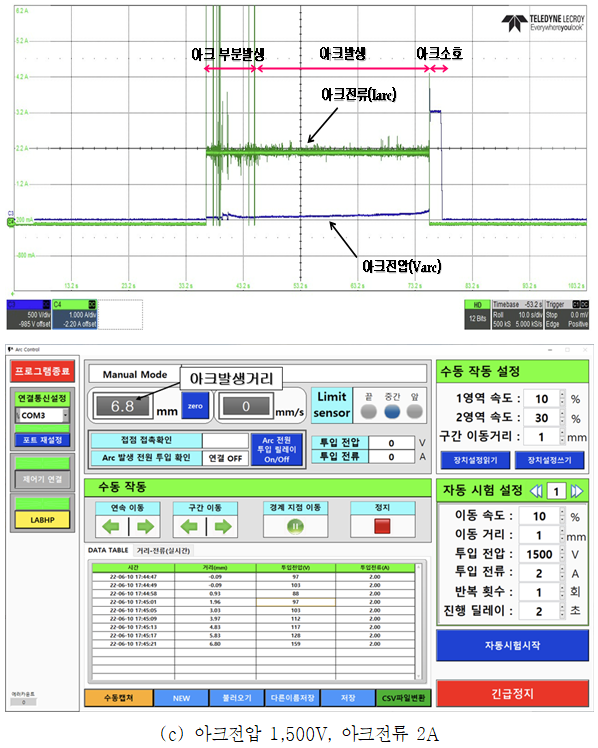Toggle the Arc 전원 투입 릴레이 On/Off button
Image resolution: width=598 pixels, height=748 pixels.
pos(277,449)
